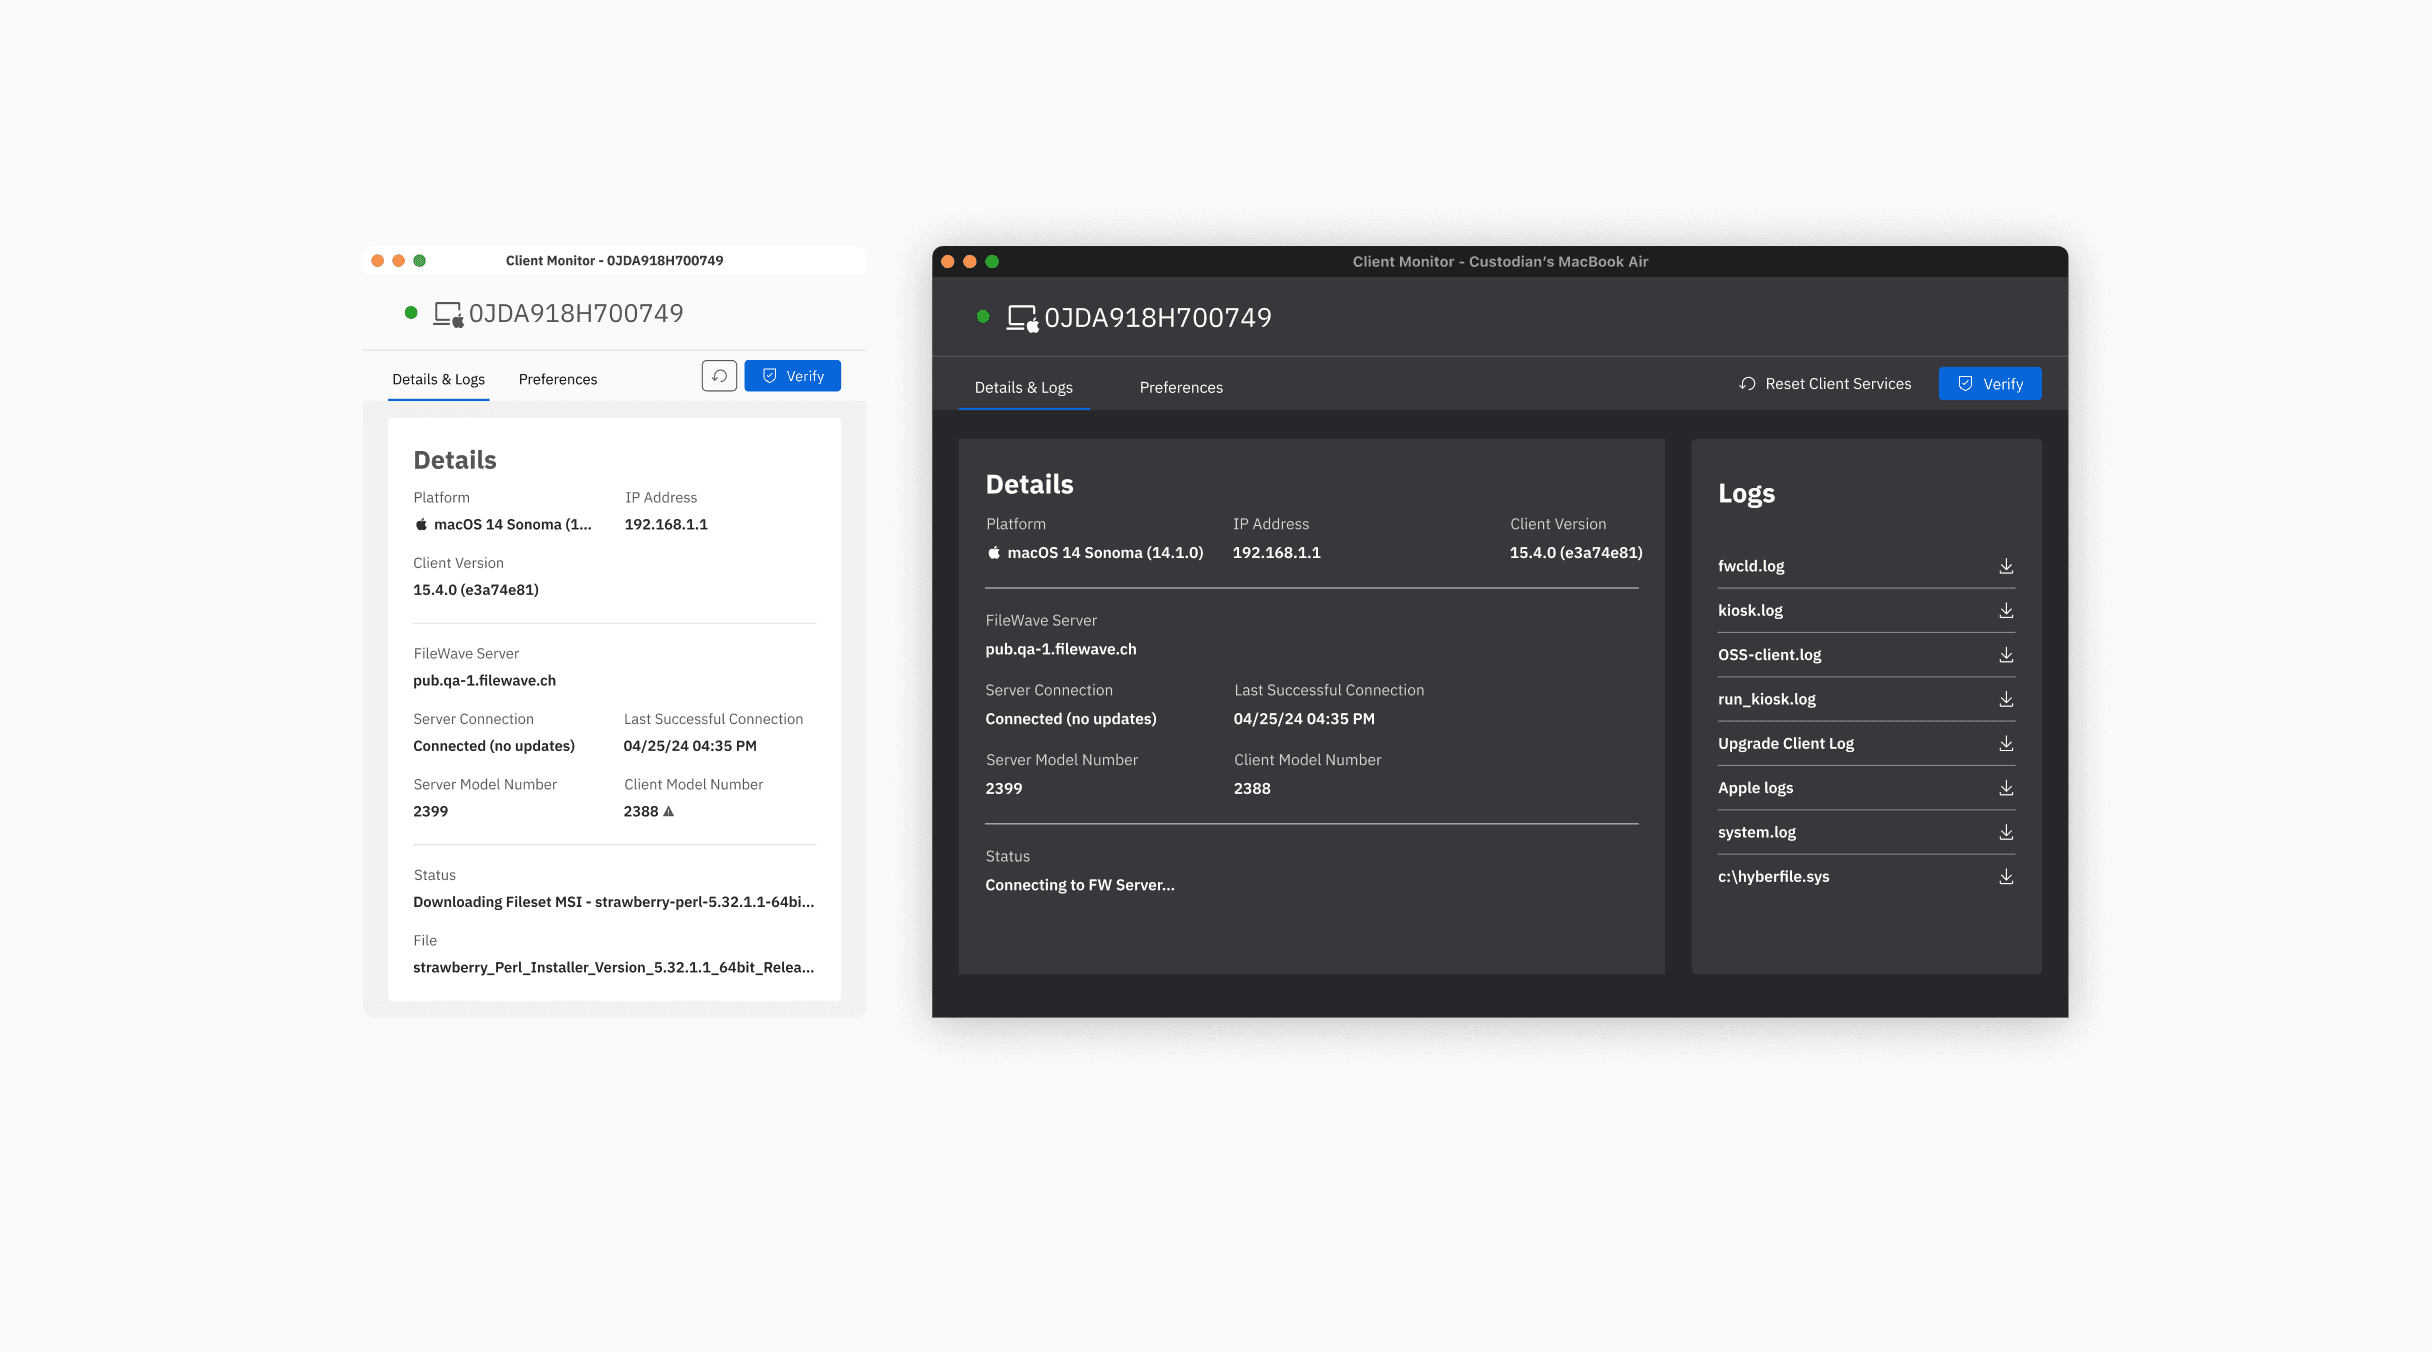Select Details & Logs tab in light window

[438, 380]
